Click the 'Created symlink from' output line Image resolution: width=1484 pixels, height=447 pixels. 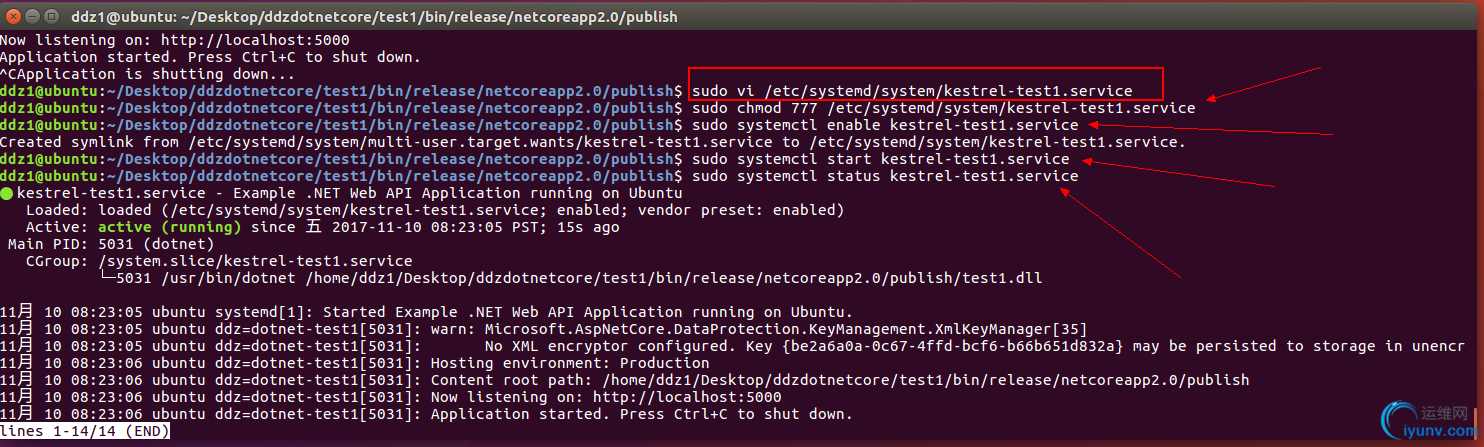(x=593, y=142)
